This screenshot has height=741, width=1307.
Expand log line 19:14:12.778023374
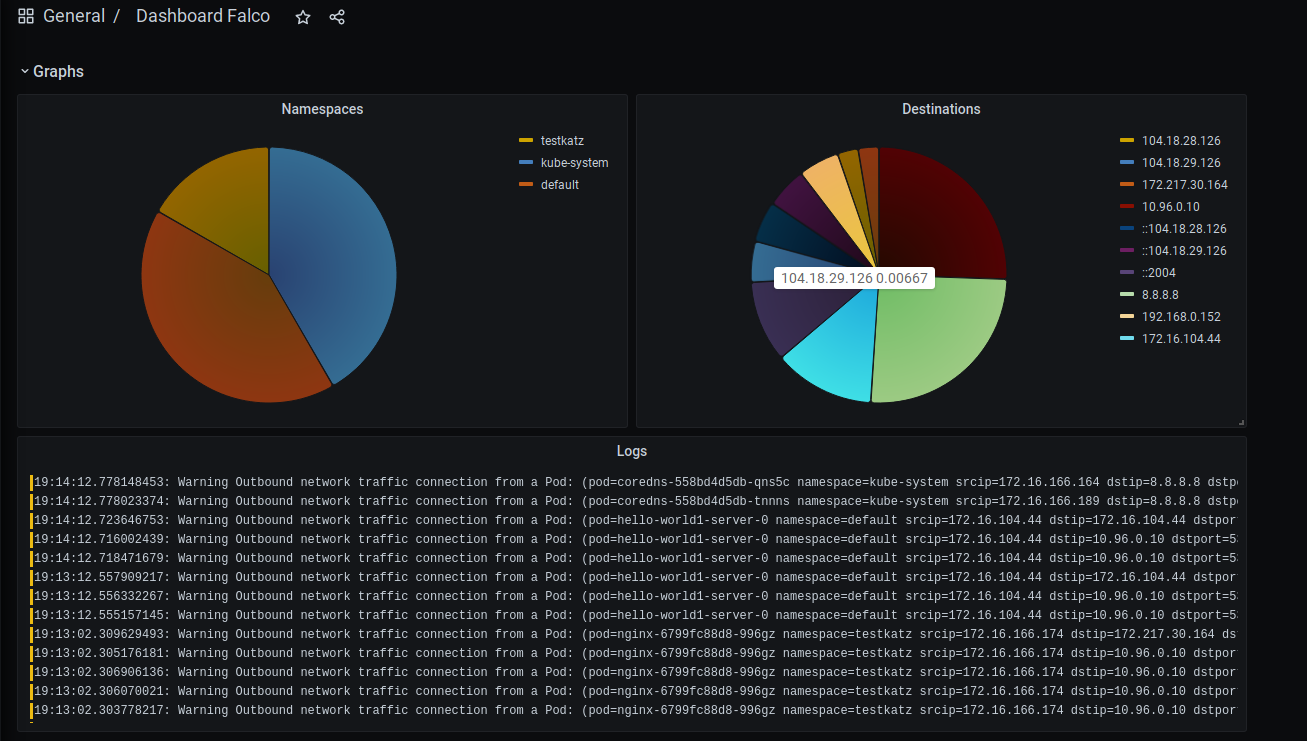pyautogui.click(x=634, y=502)
